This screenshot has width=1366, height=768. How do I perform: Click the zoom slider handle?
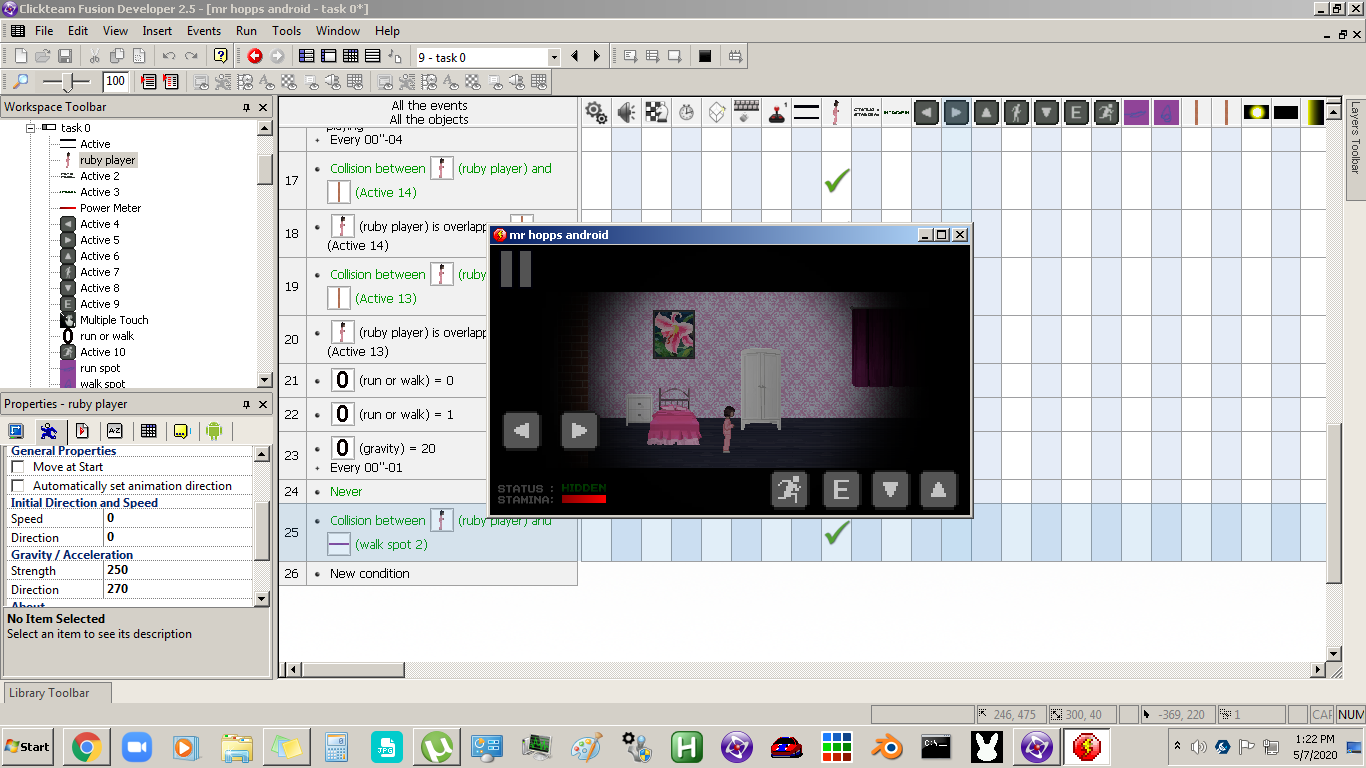(69, 82)
